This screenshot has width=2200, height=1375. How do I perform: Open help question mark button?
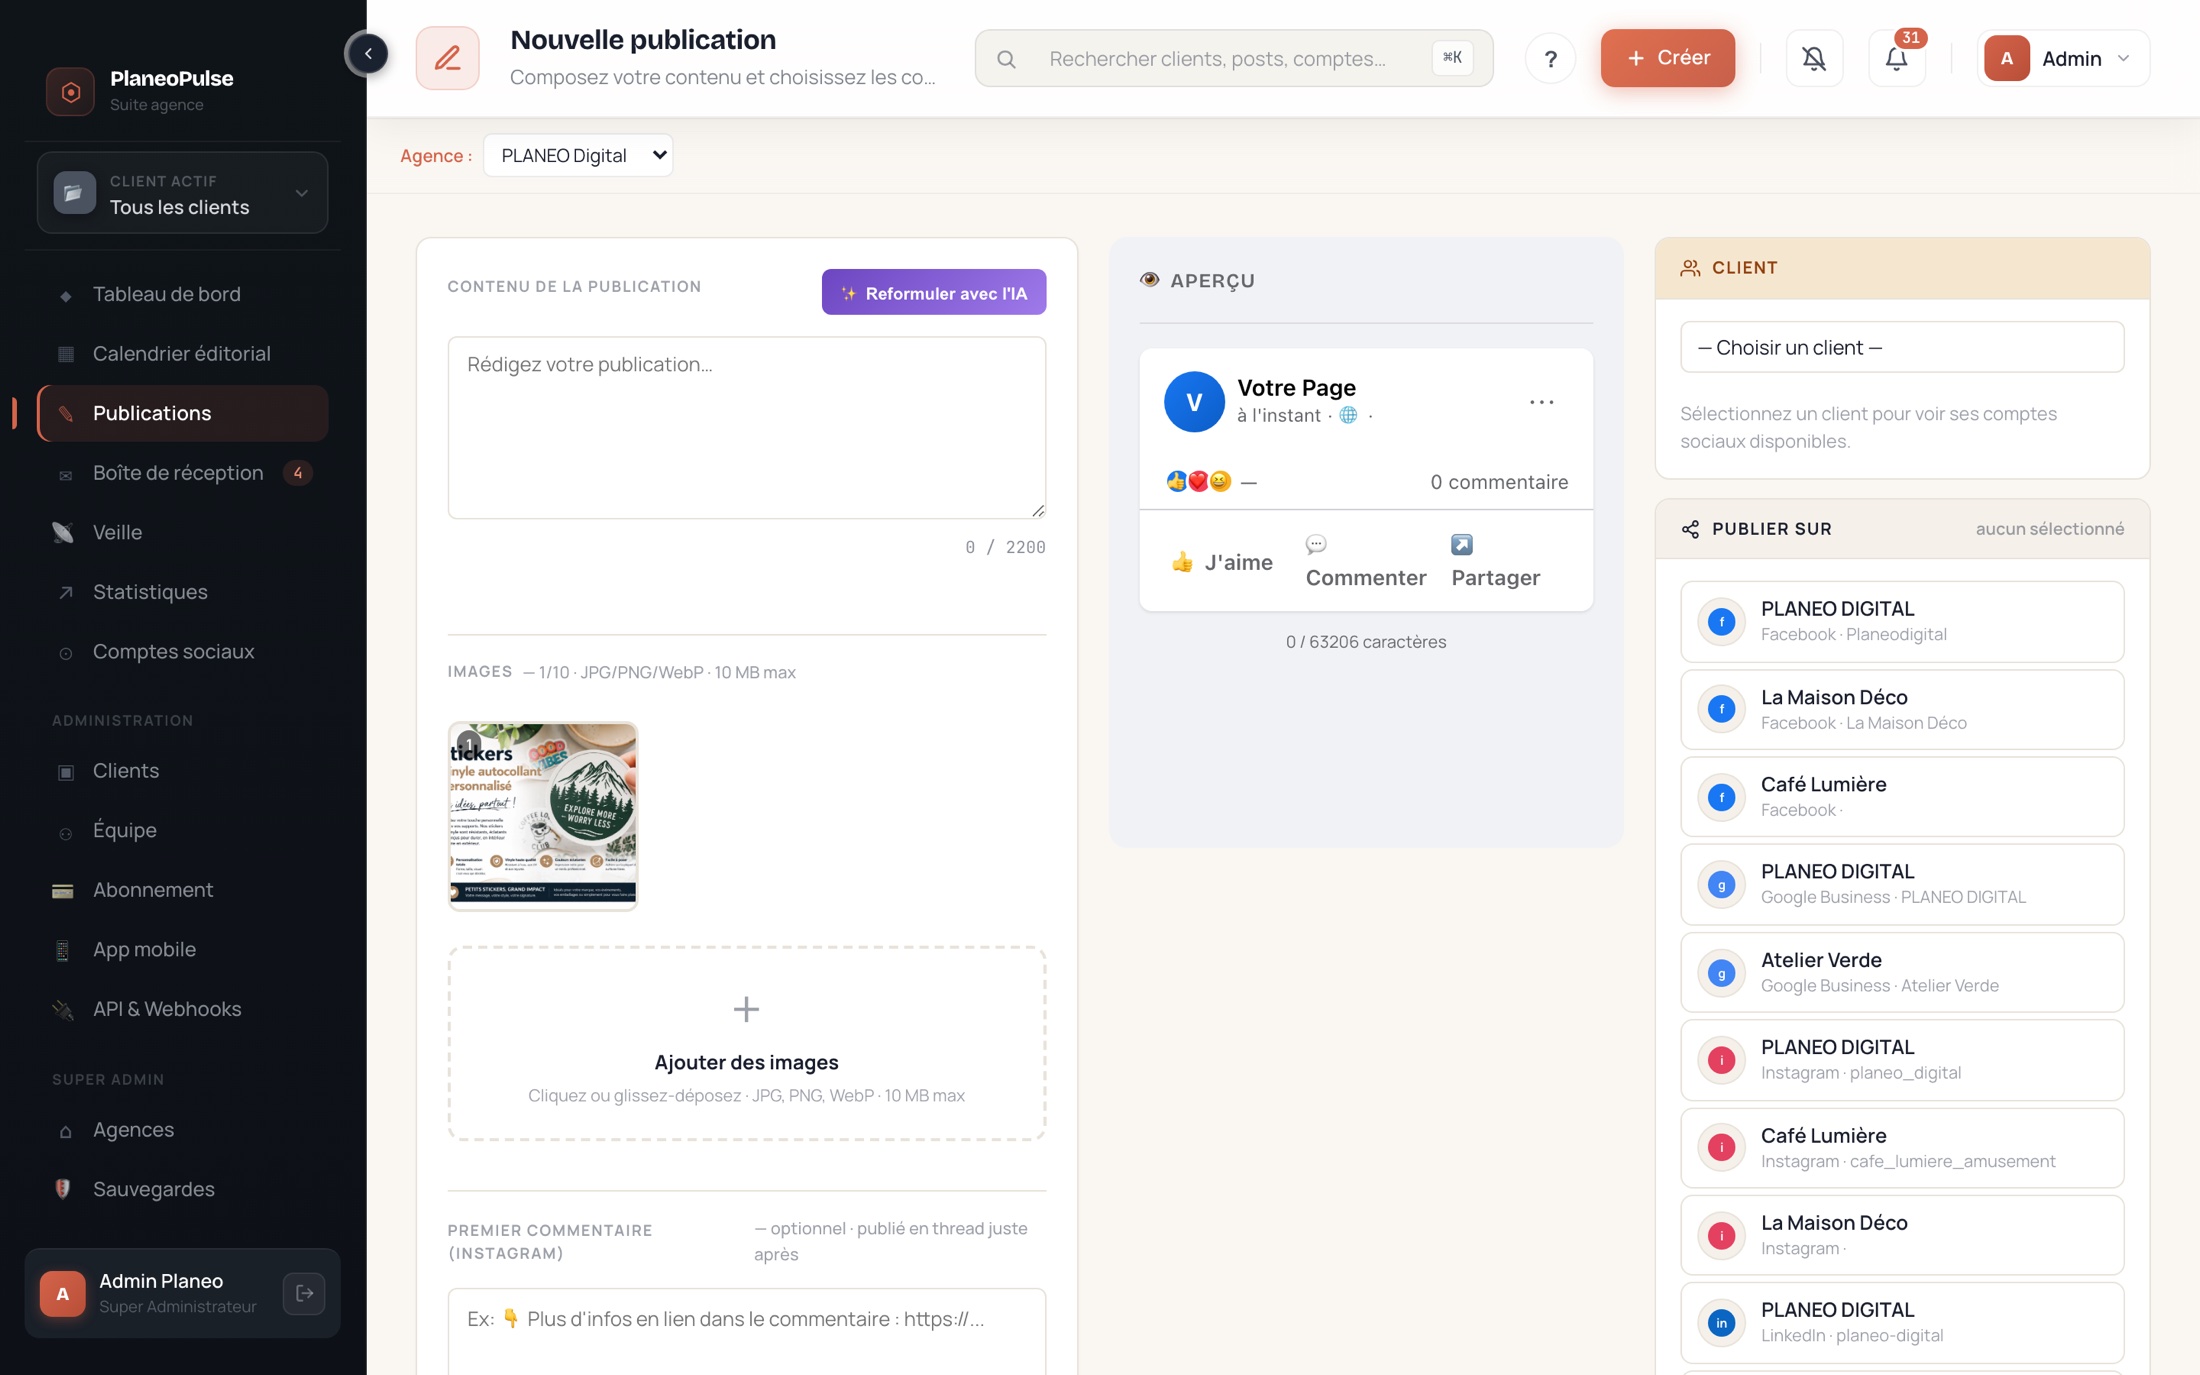tap(1550, 58)
